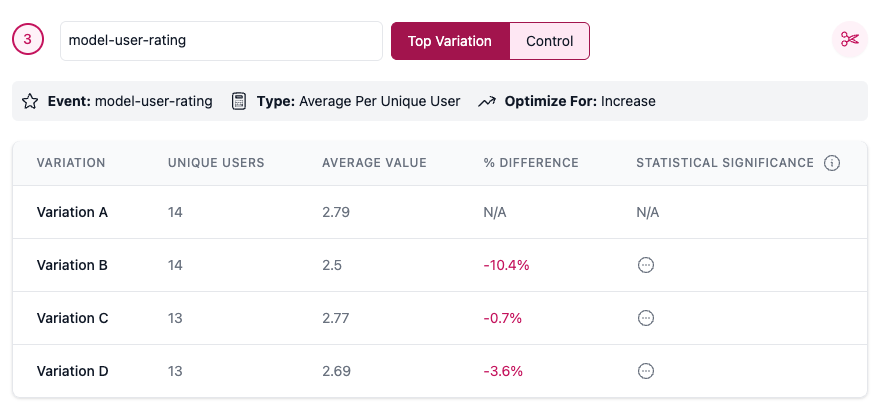Click the % Difference column header
The width and height of the screenshot is (881, 420).
[530, 163]
